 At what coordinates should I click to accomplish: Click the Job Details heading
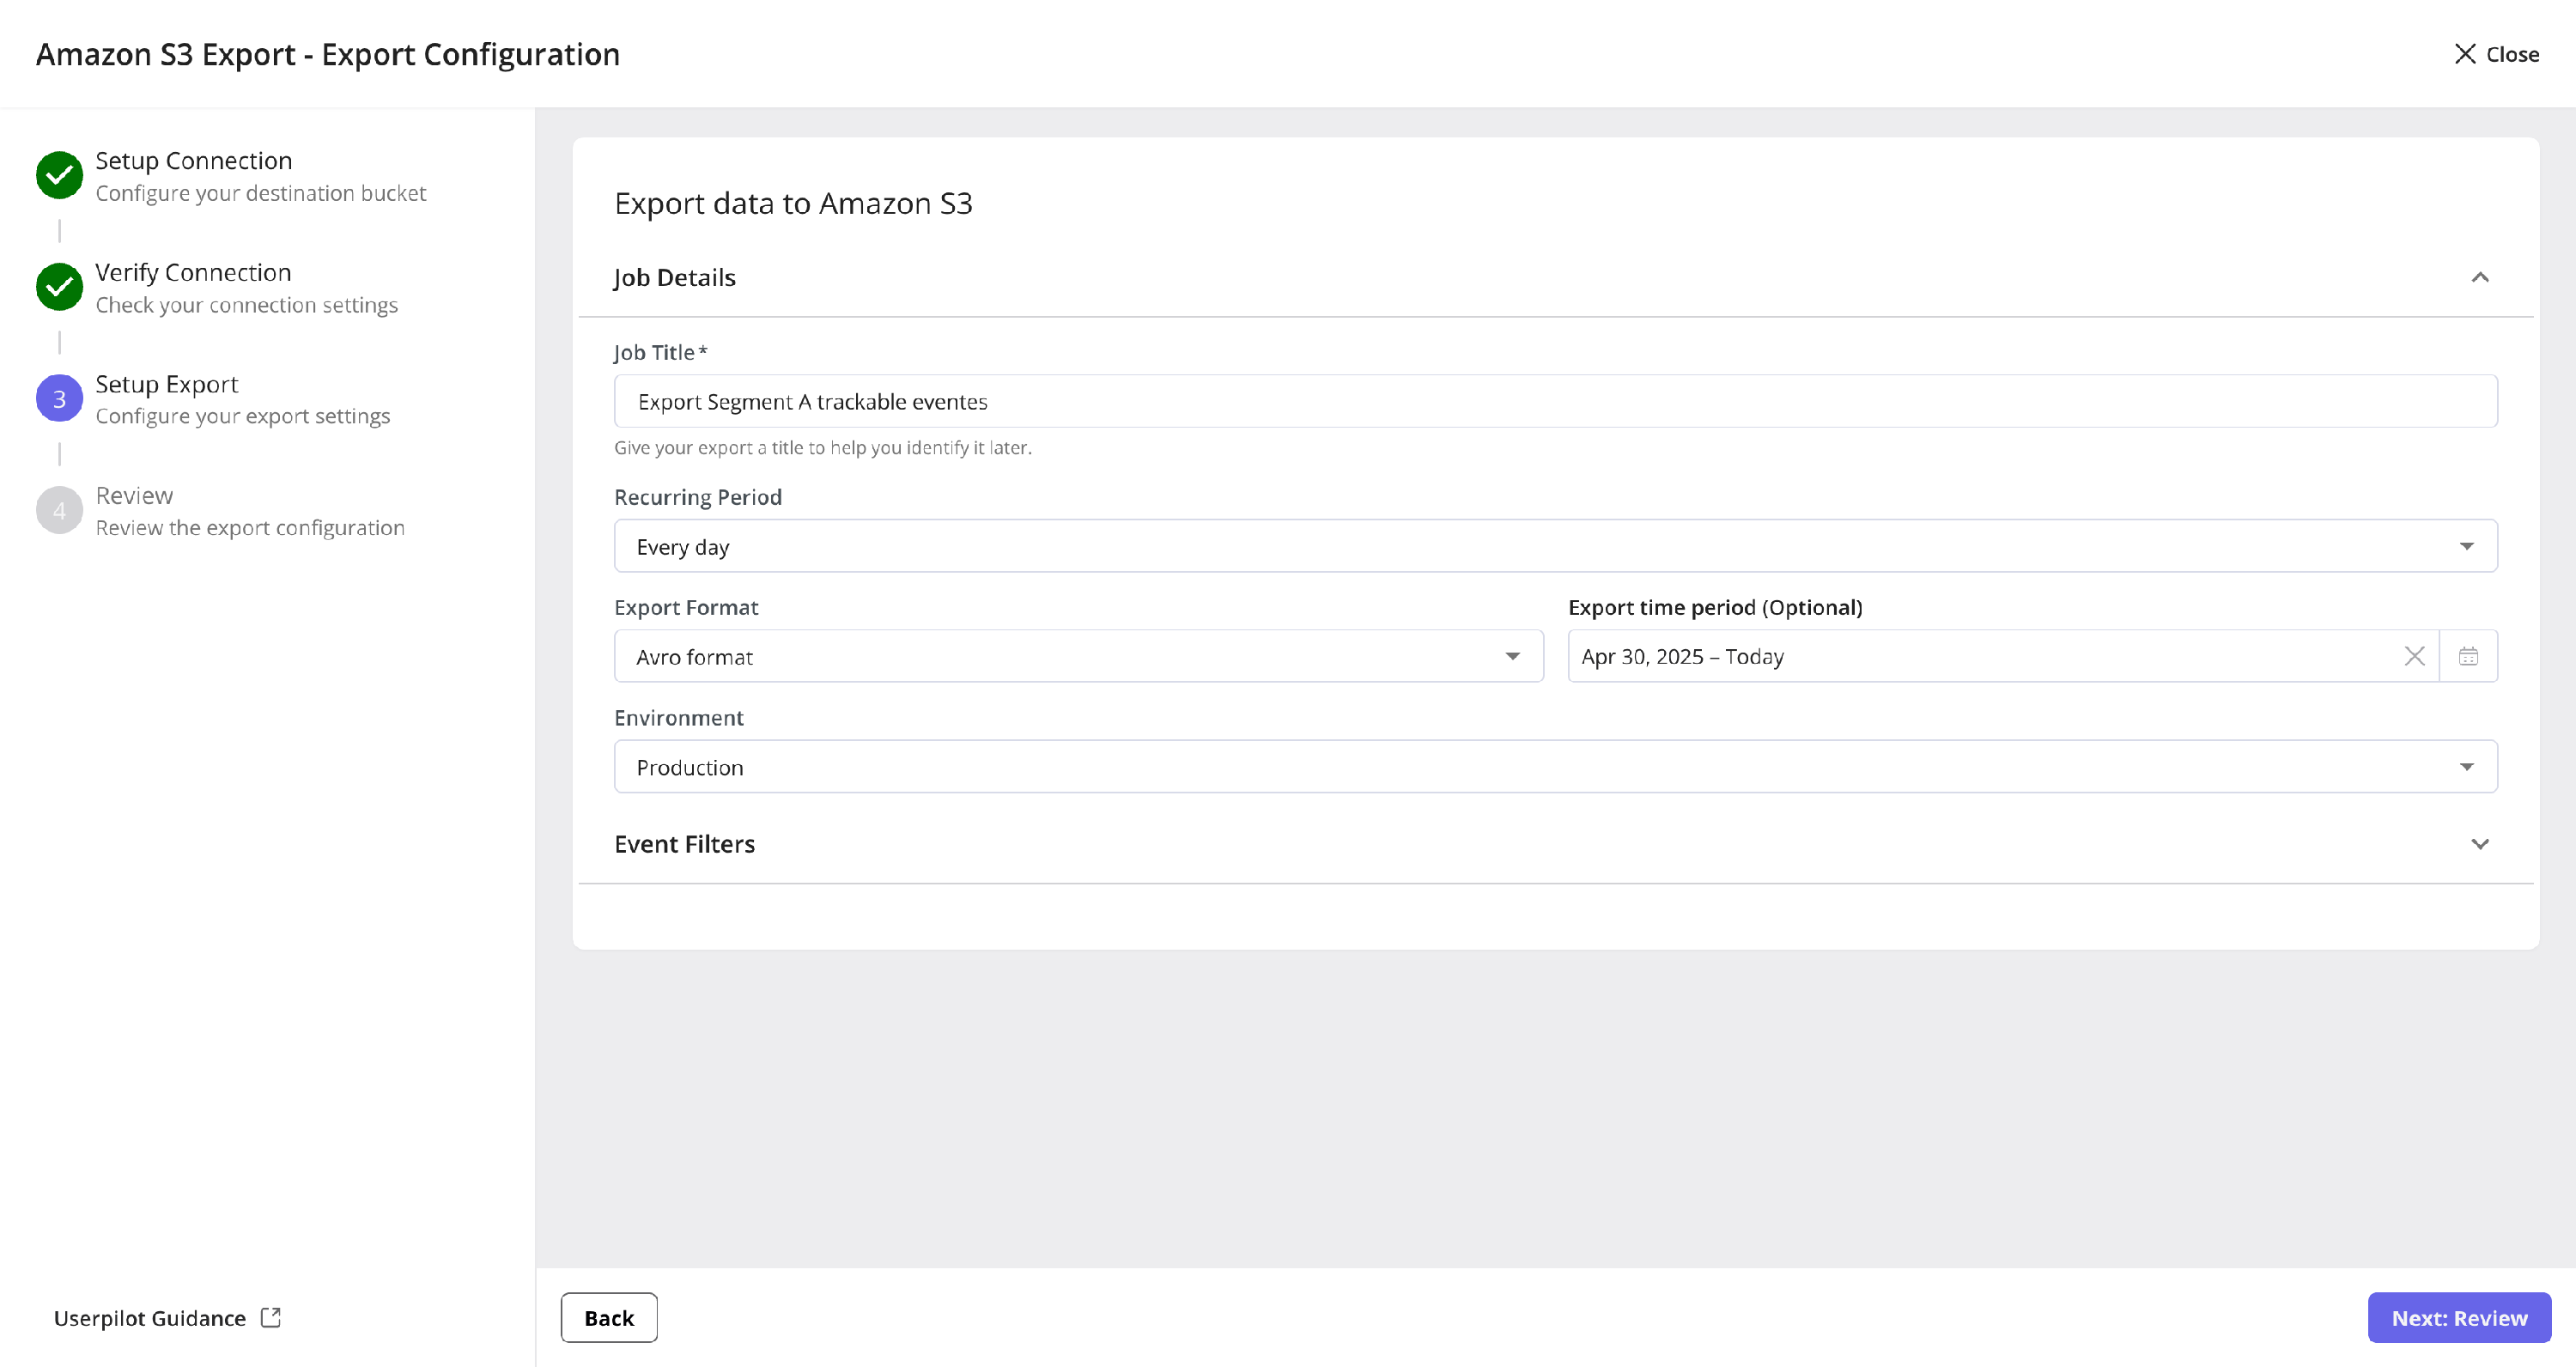(674, 278)
